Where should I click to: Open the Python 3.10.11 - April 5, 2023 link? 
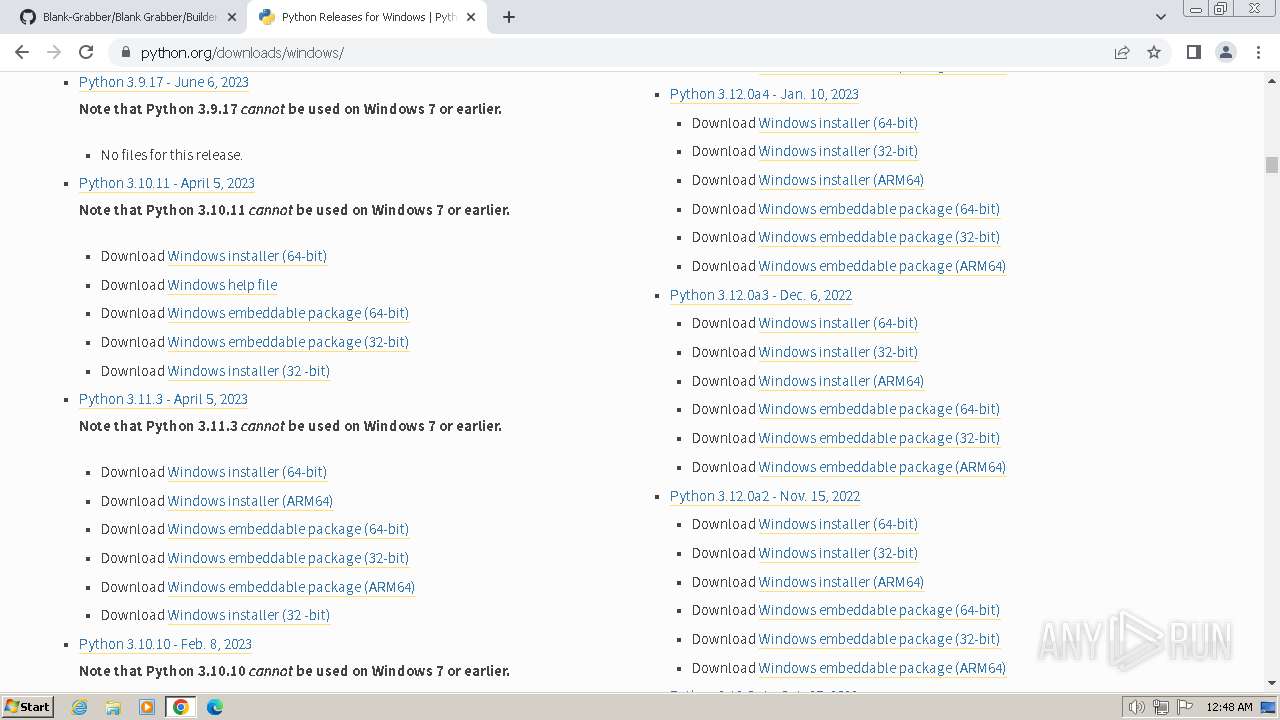coord(167,183)
